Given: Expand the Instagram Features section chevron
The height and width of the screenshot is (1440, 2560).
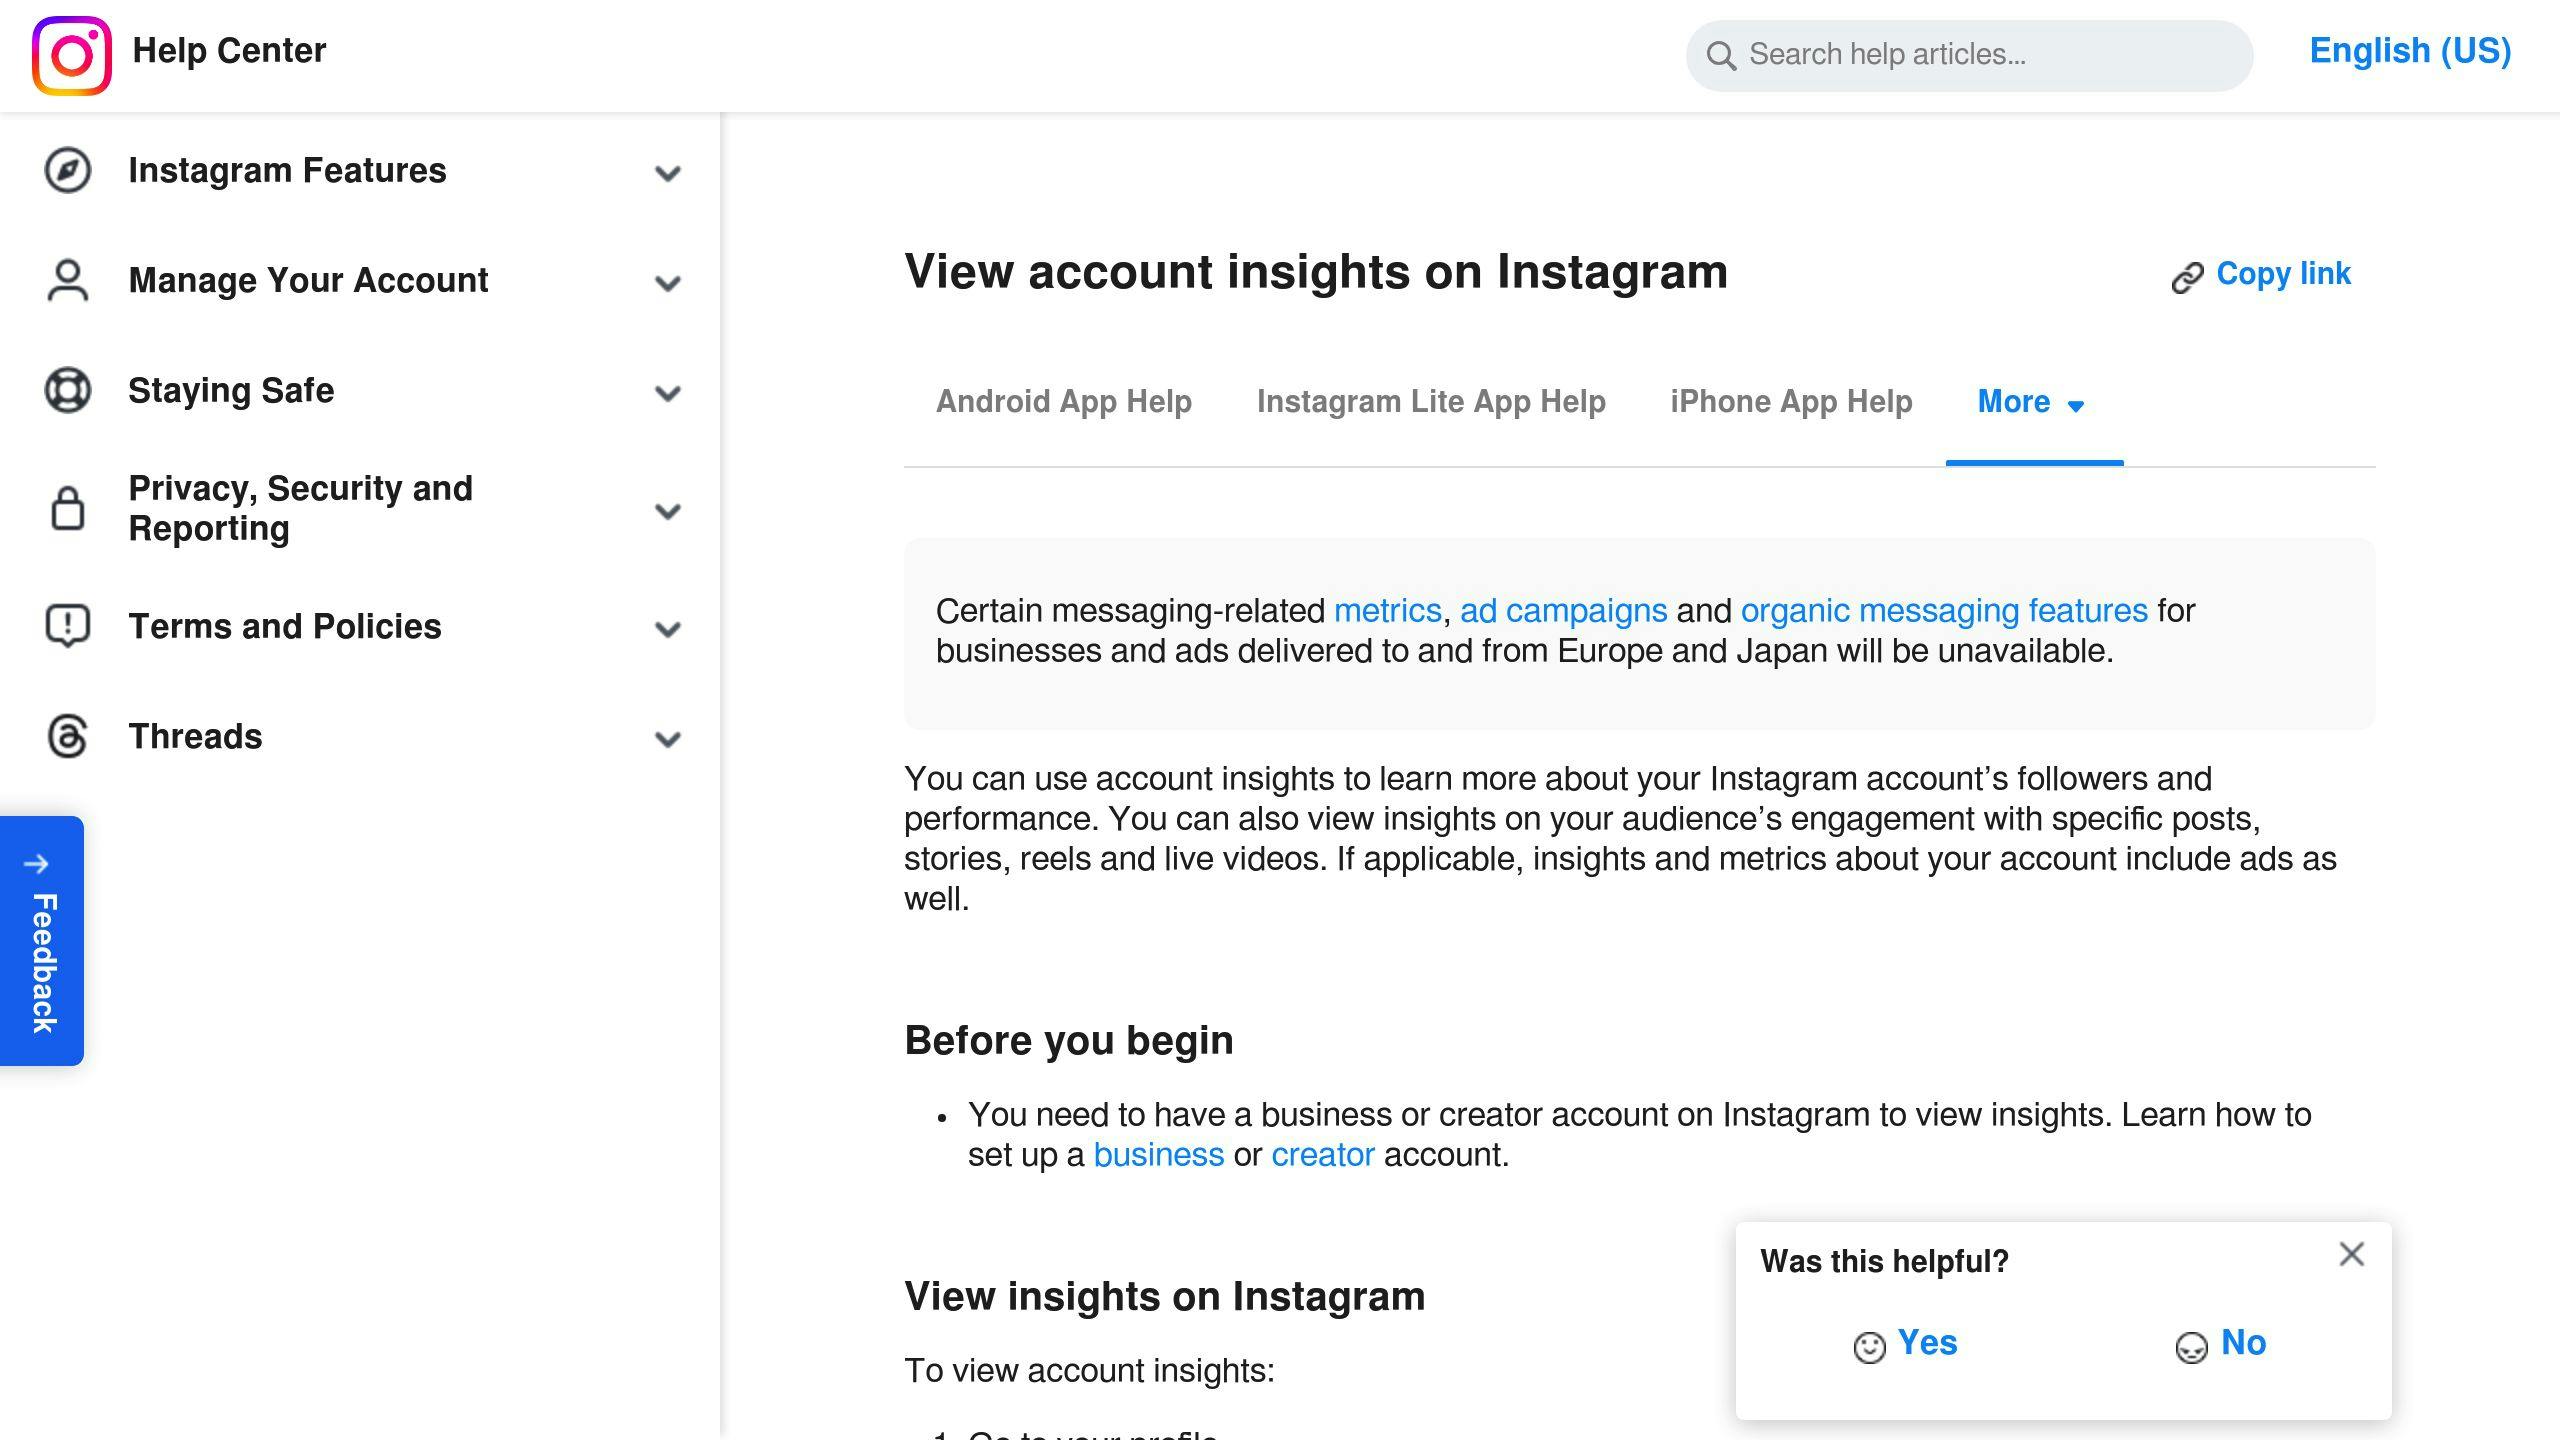Looking at the screenshot, I should (668, 173).
